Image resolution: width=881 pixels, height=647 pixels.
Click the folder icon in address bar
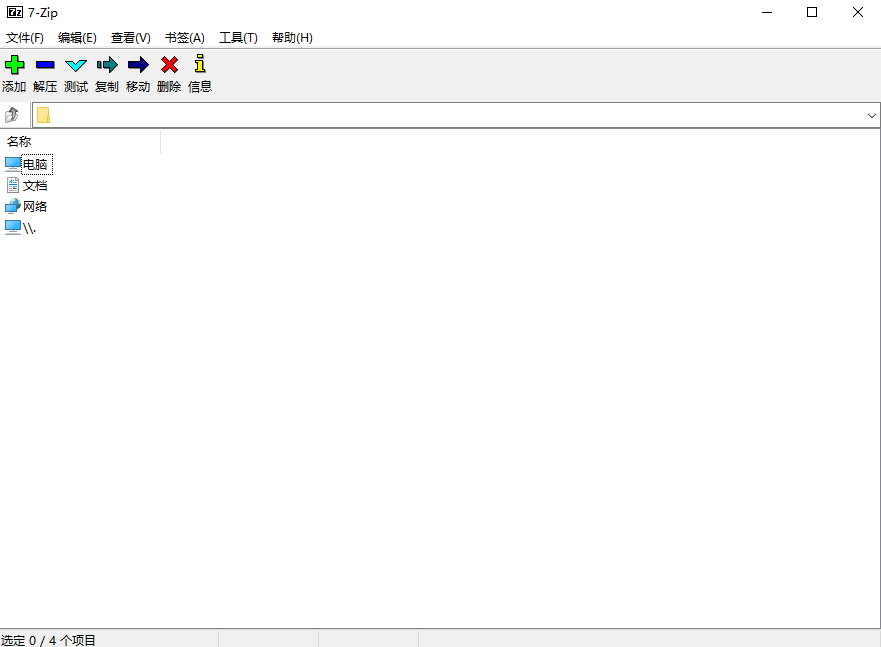(43, 115)
